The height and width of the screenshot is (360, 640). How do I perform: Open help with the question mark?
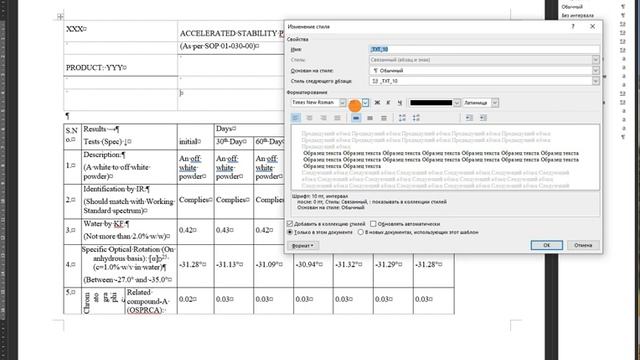573,27
